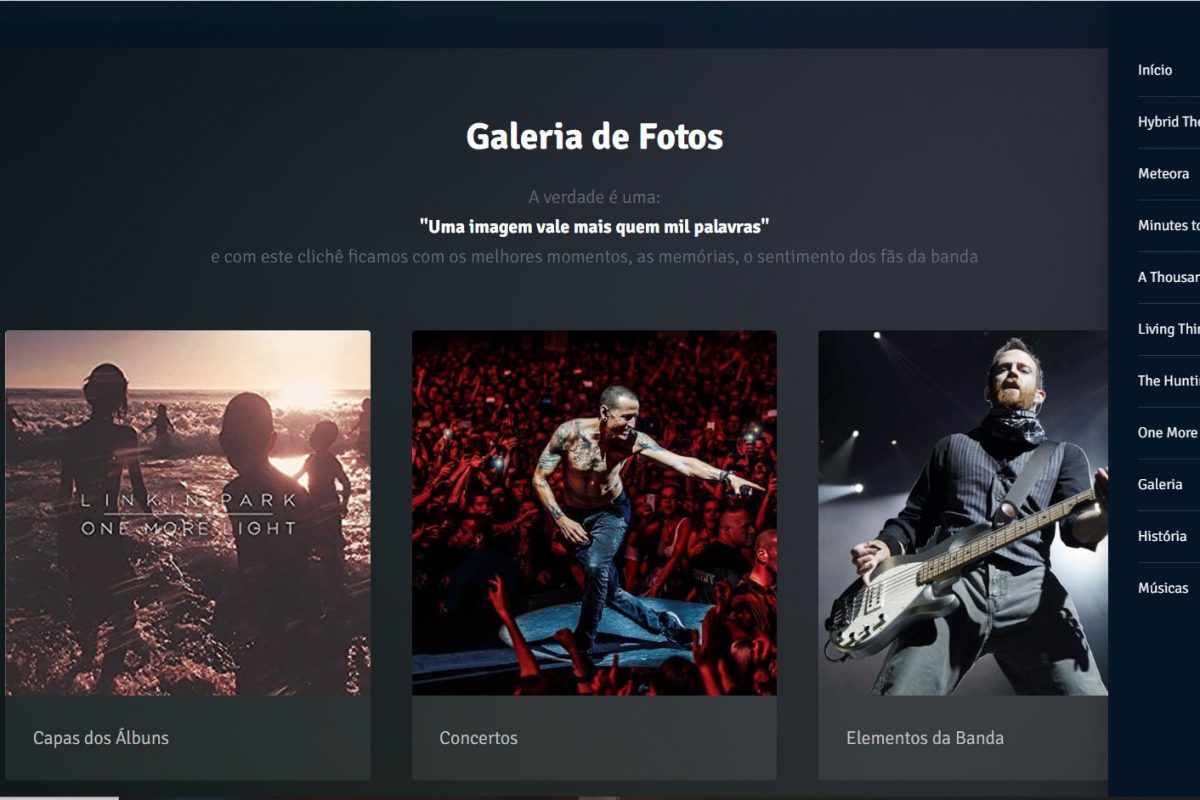
Task: Navigate to Living Things in the sidebar
Action: (x=1168, y=329)
